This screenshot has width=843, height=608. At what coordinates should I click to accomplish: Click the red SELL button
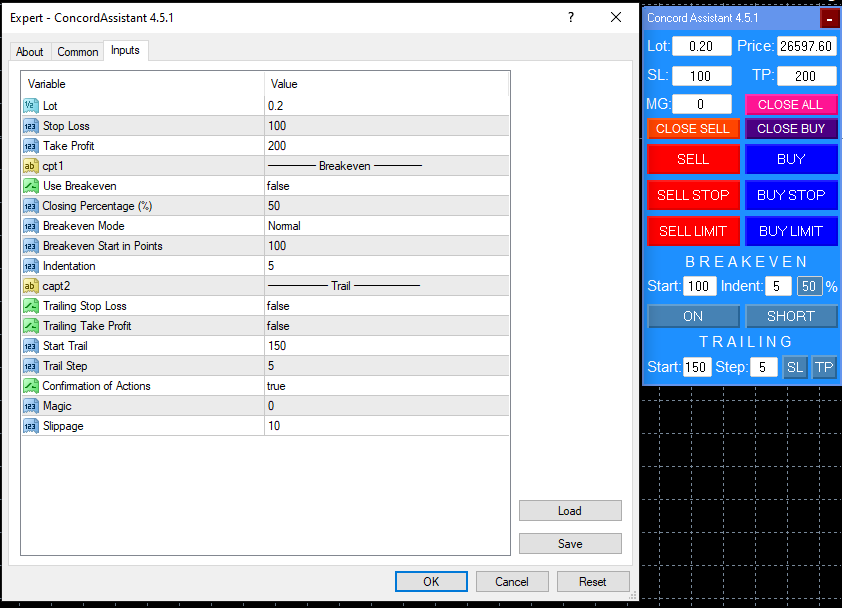693,159
